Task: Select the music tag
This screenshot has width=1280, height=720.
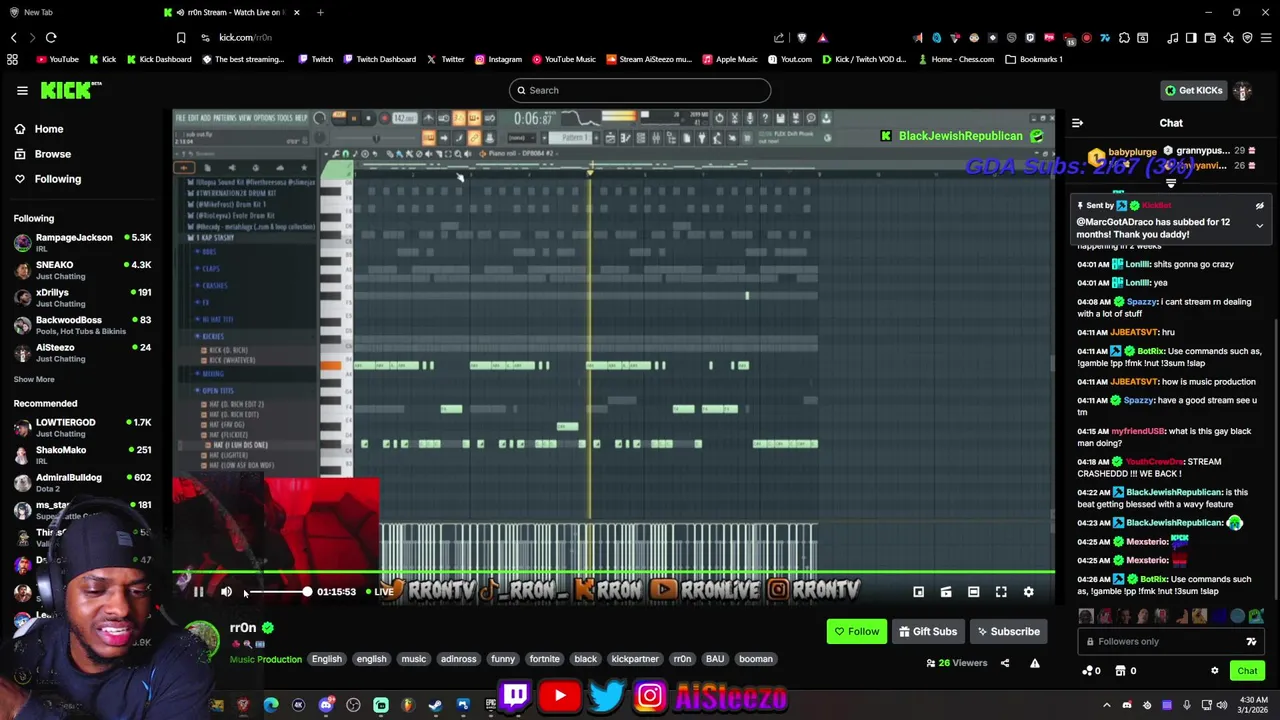Action: (x=414, y=659)
